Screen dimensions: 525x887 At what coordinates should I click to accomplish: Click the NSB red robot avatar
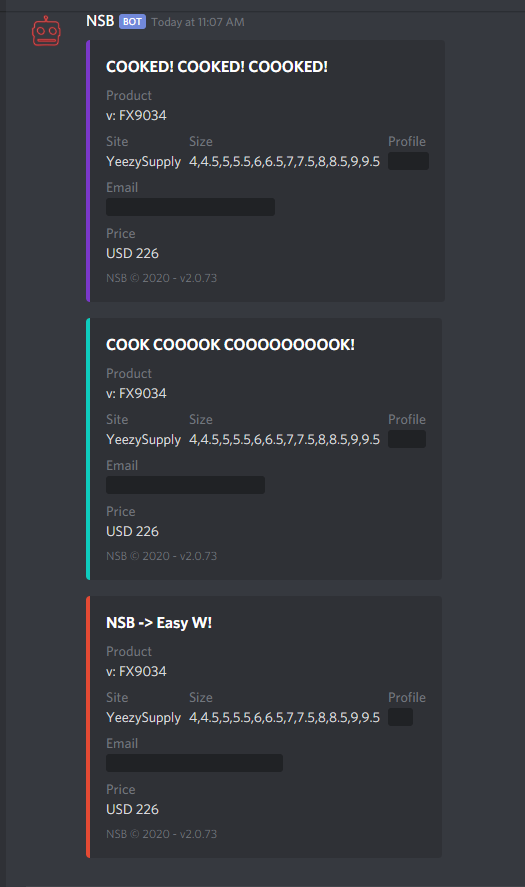[x=46, y=31]
